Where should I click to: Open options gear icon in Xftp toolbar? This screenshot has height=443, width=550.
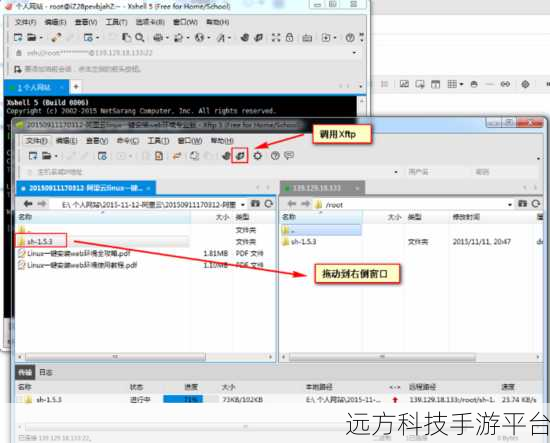click(257, 155)
